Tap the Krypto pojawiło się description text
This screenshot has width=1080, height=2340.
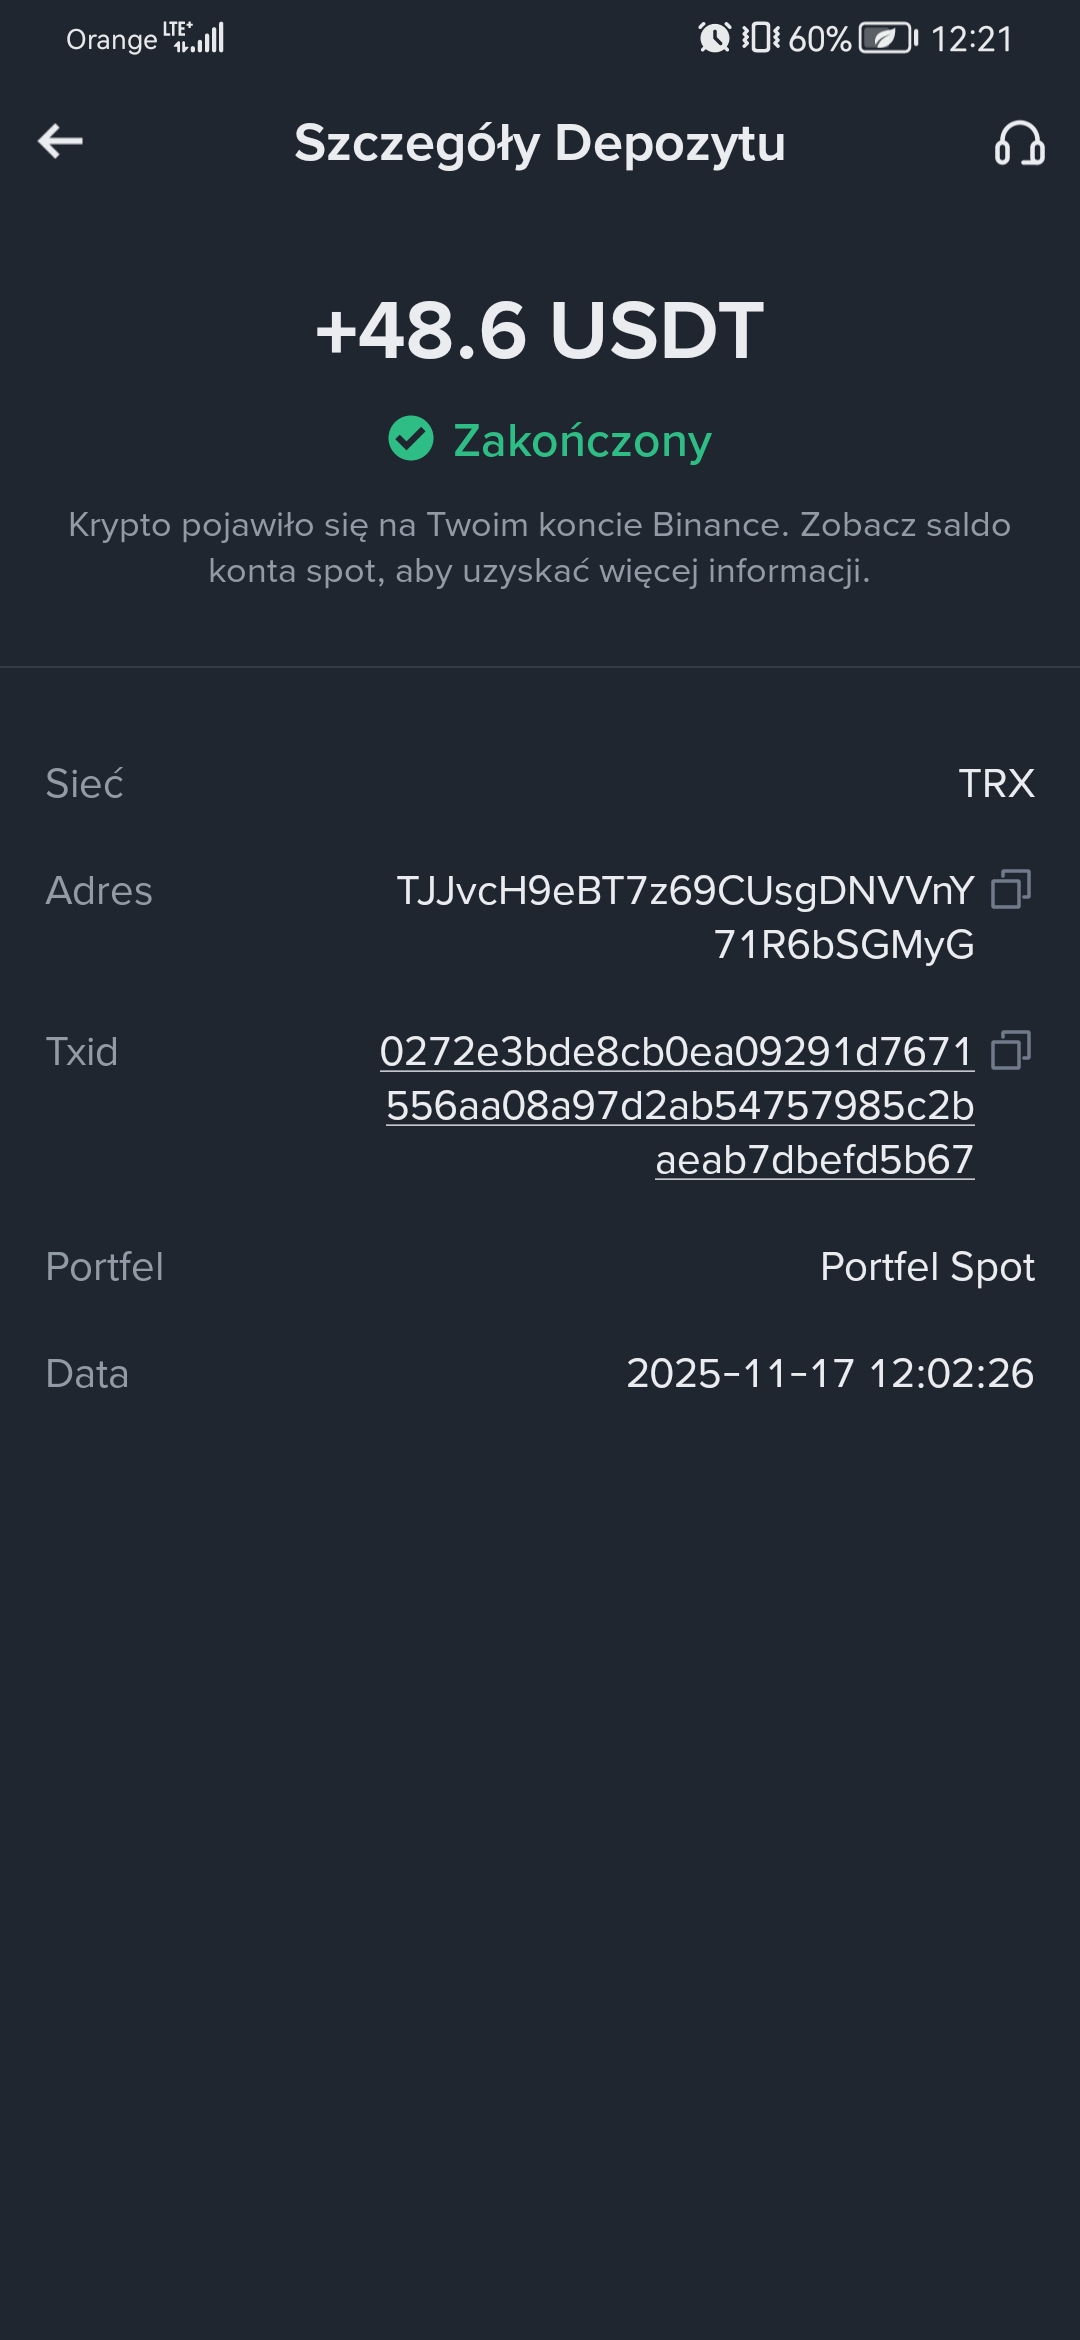click(540, 548)
